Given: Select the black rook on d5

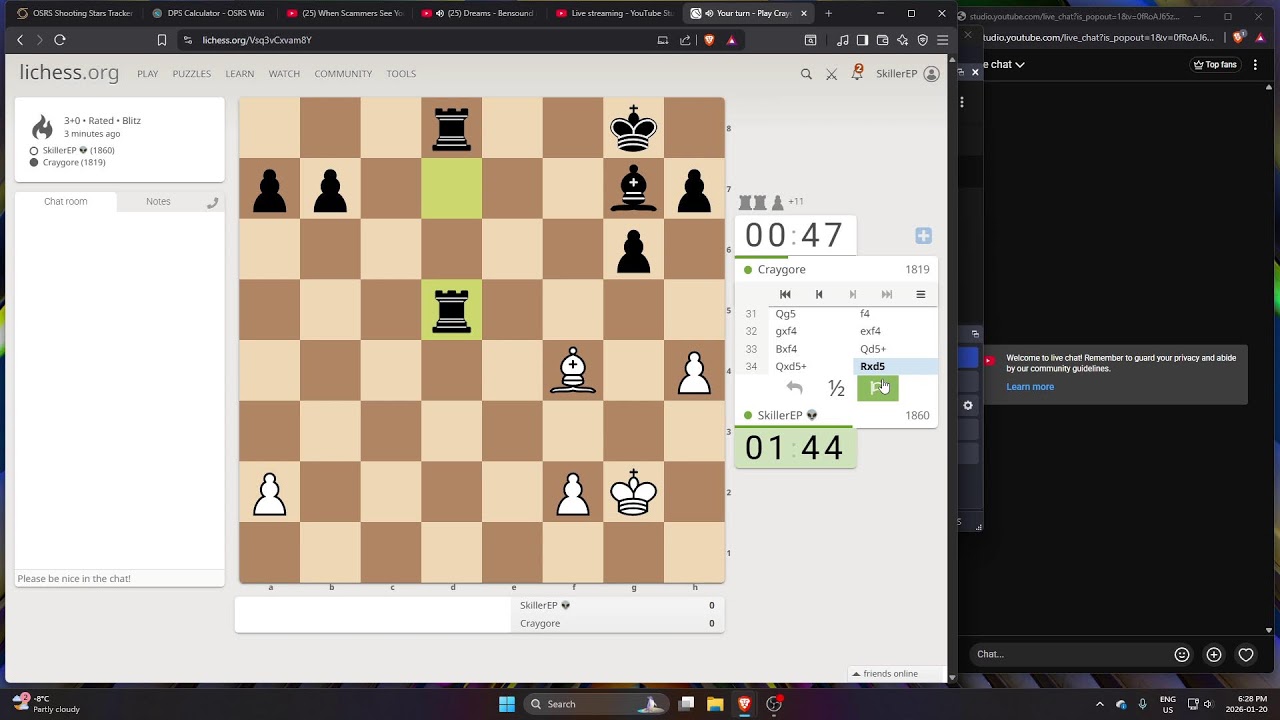Looking at the screenshot, I should [452, 310].
